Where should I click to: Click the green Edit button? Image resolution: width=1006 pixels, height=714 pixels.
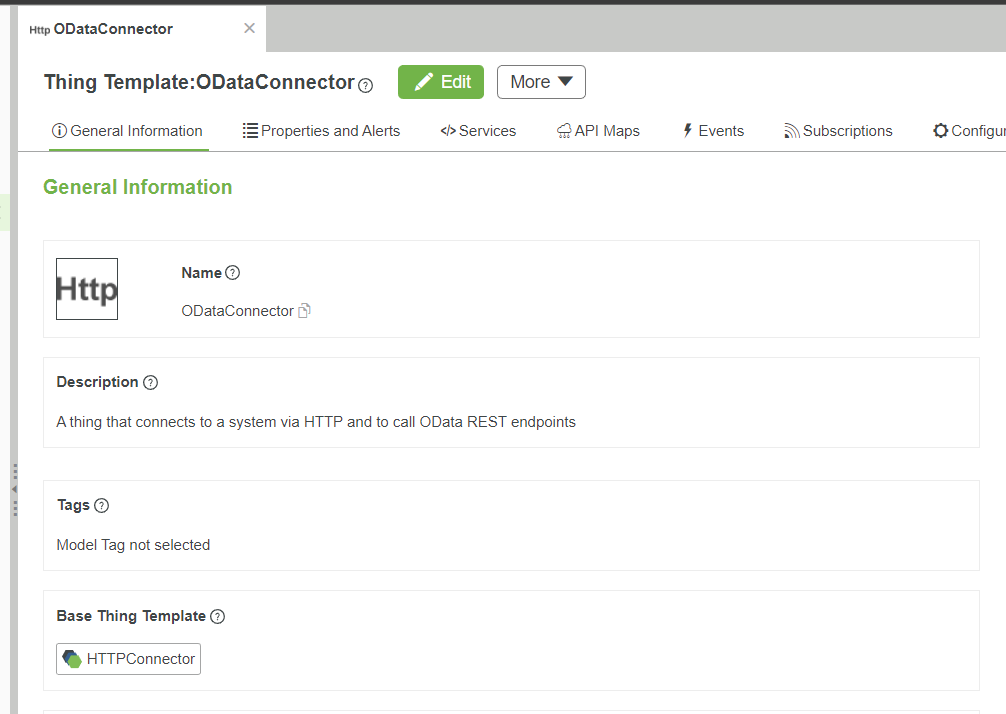[440, 82]
